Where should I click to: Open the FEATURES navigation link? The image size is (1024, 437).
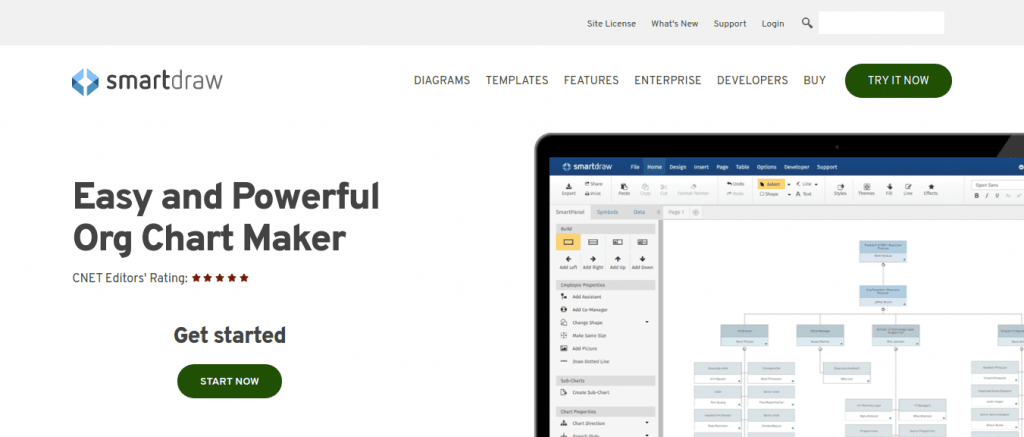tap(591, 80)
